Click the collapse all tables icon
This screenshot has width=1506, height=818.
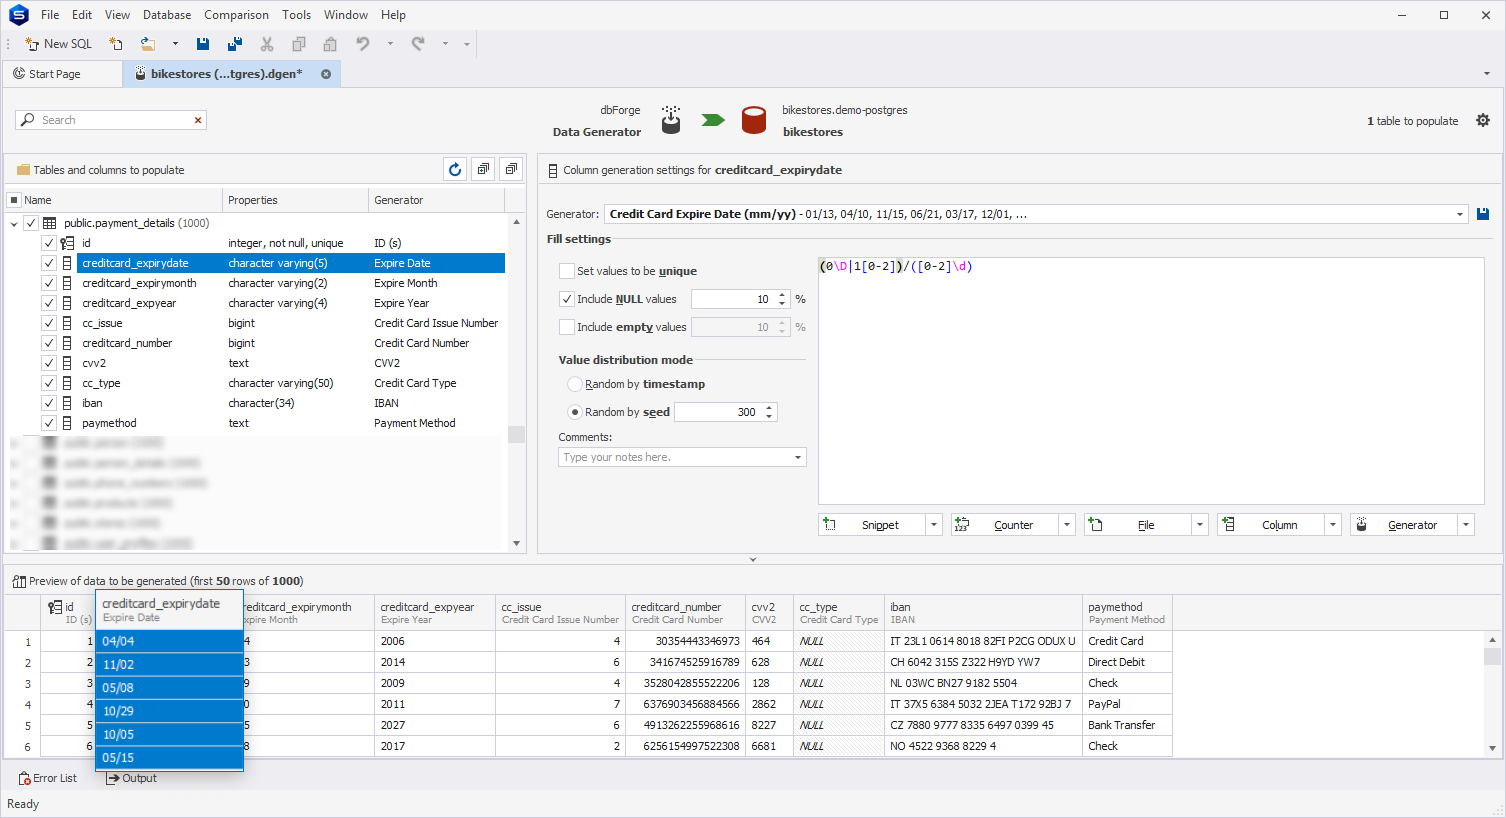click(511, 169)
